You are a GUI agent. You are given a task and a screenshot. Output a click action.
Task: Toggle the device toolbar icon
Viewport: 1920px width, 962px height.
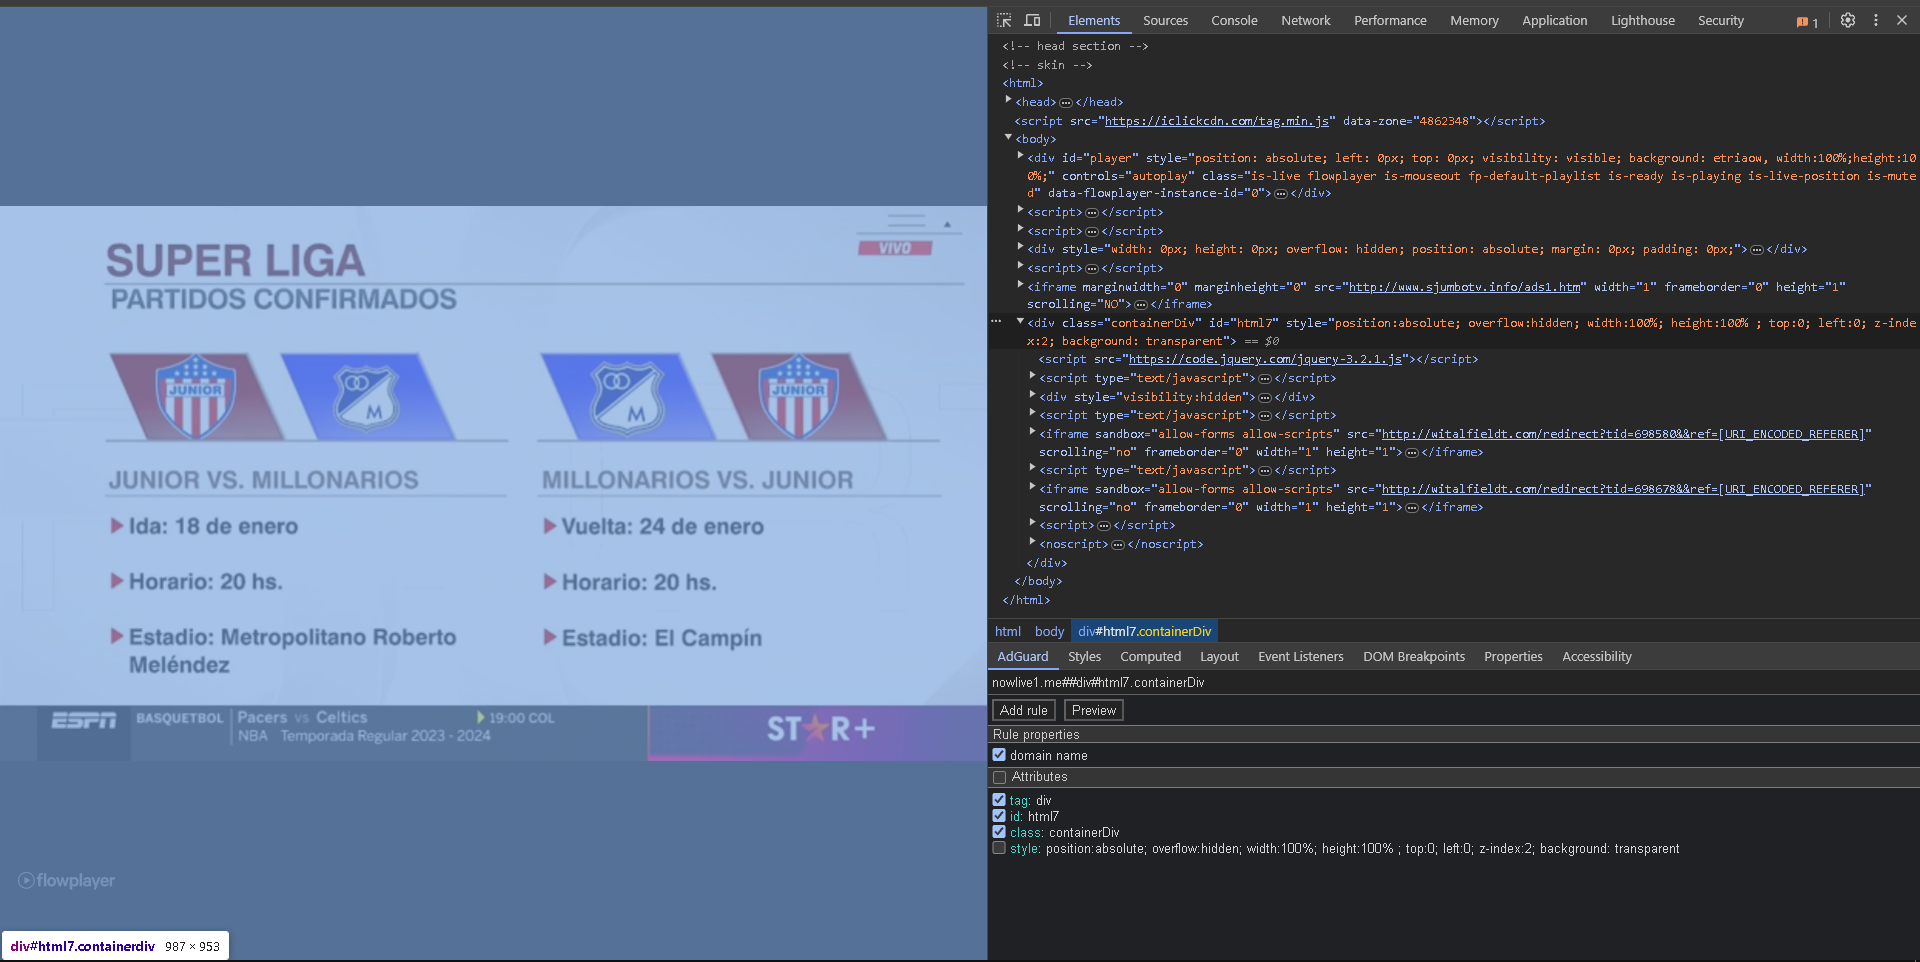pyautogui.click(x=1032, y=19)
